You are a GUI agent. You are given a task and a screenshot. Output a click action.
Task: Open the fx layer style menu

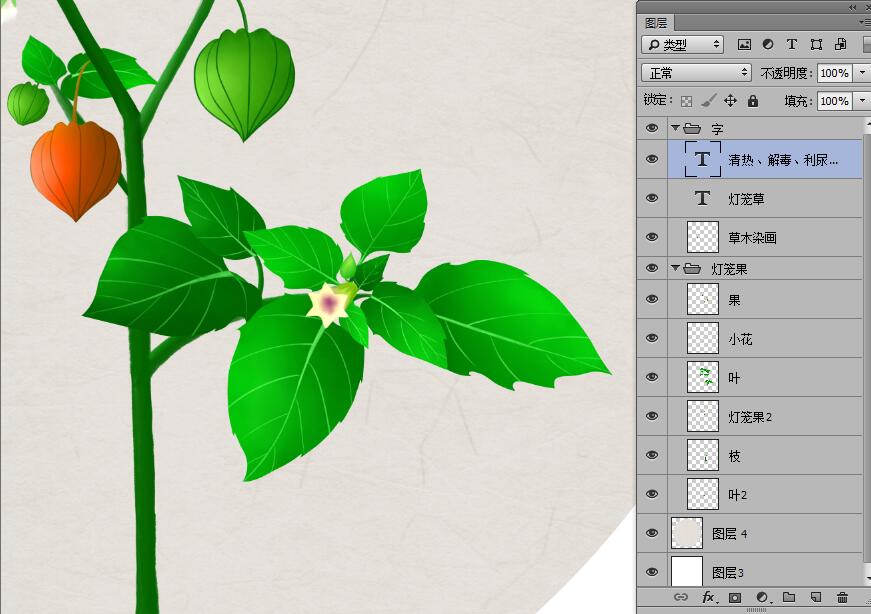pos(709,597)
